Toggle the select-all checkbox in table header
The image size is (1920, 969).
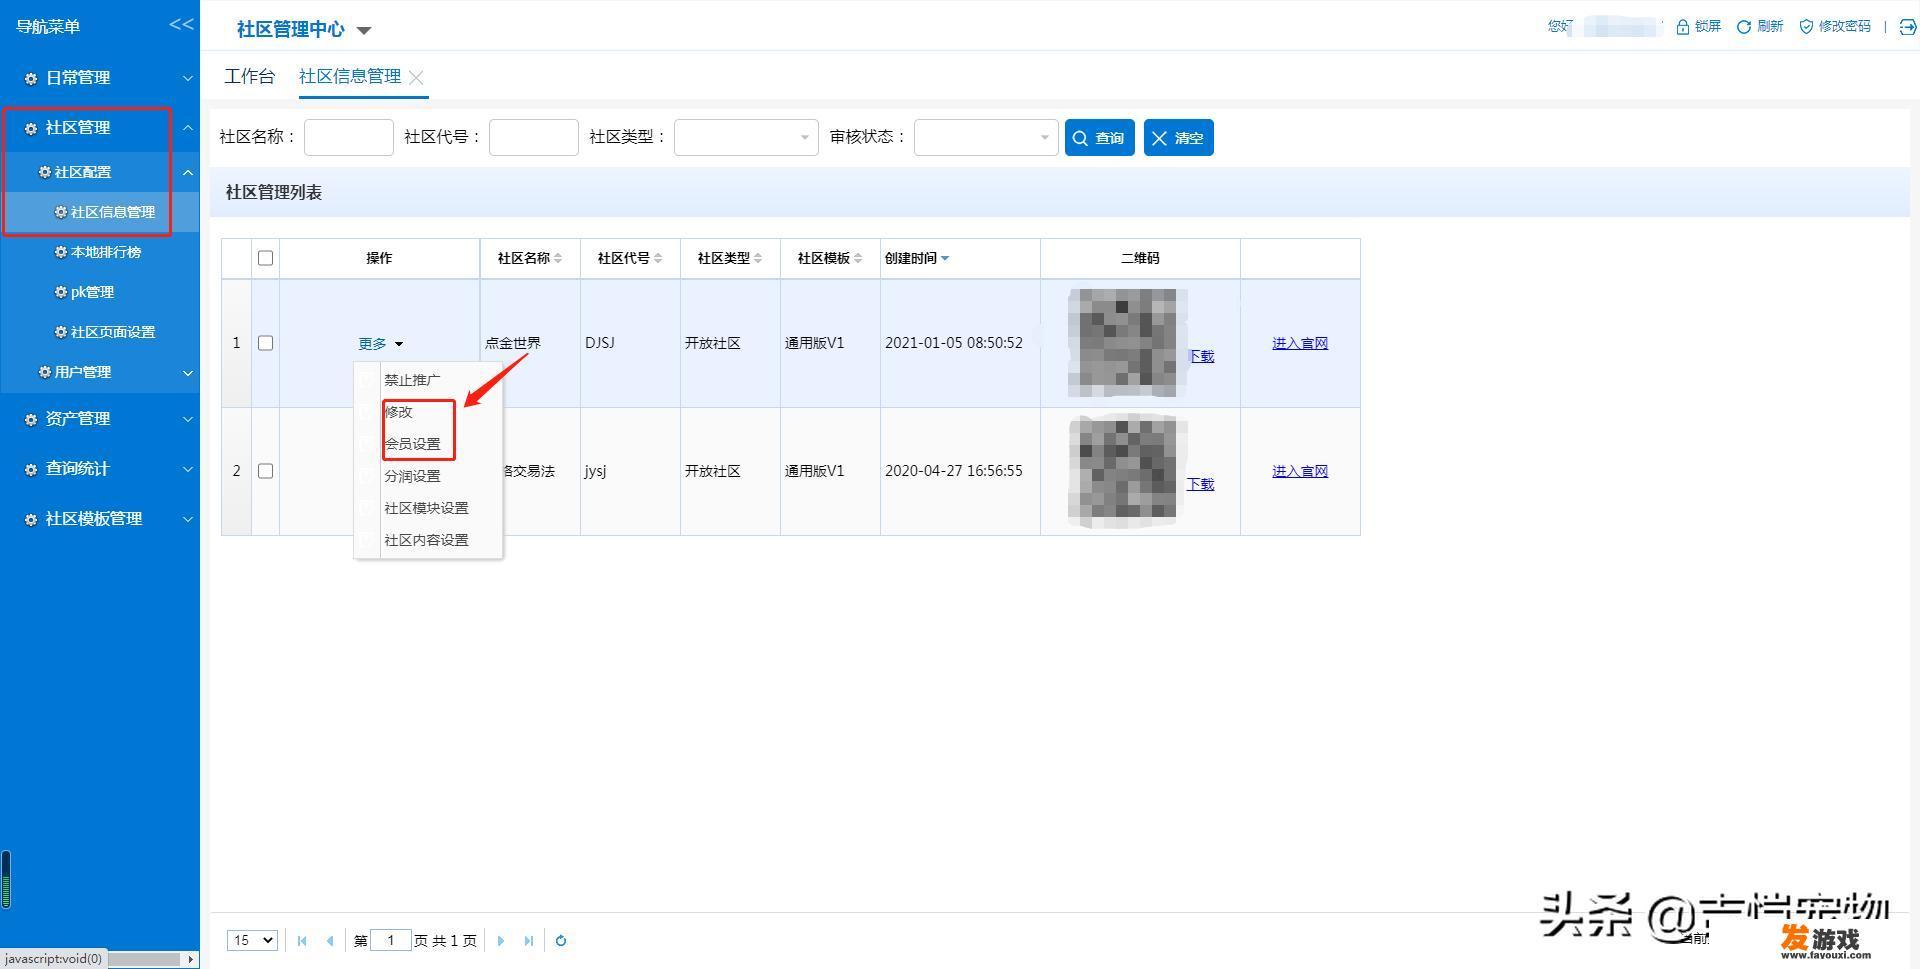(265, 258)
